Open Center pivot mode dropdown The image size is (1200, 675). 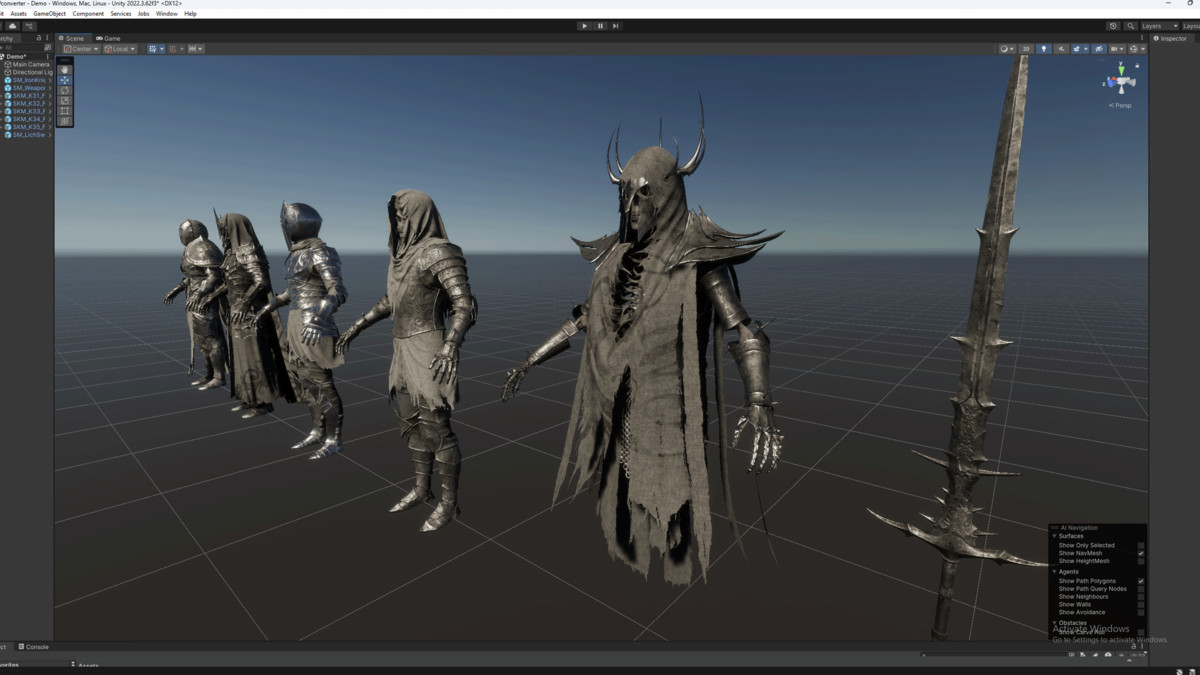click(81, 49)
